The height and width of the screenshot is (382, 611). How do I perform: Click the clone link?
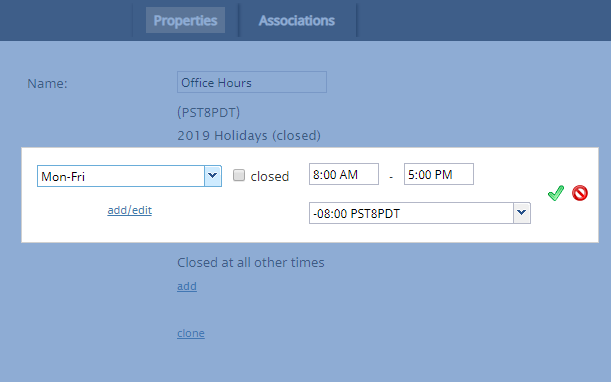pos(191,333)
